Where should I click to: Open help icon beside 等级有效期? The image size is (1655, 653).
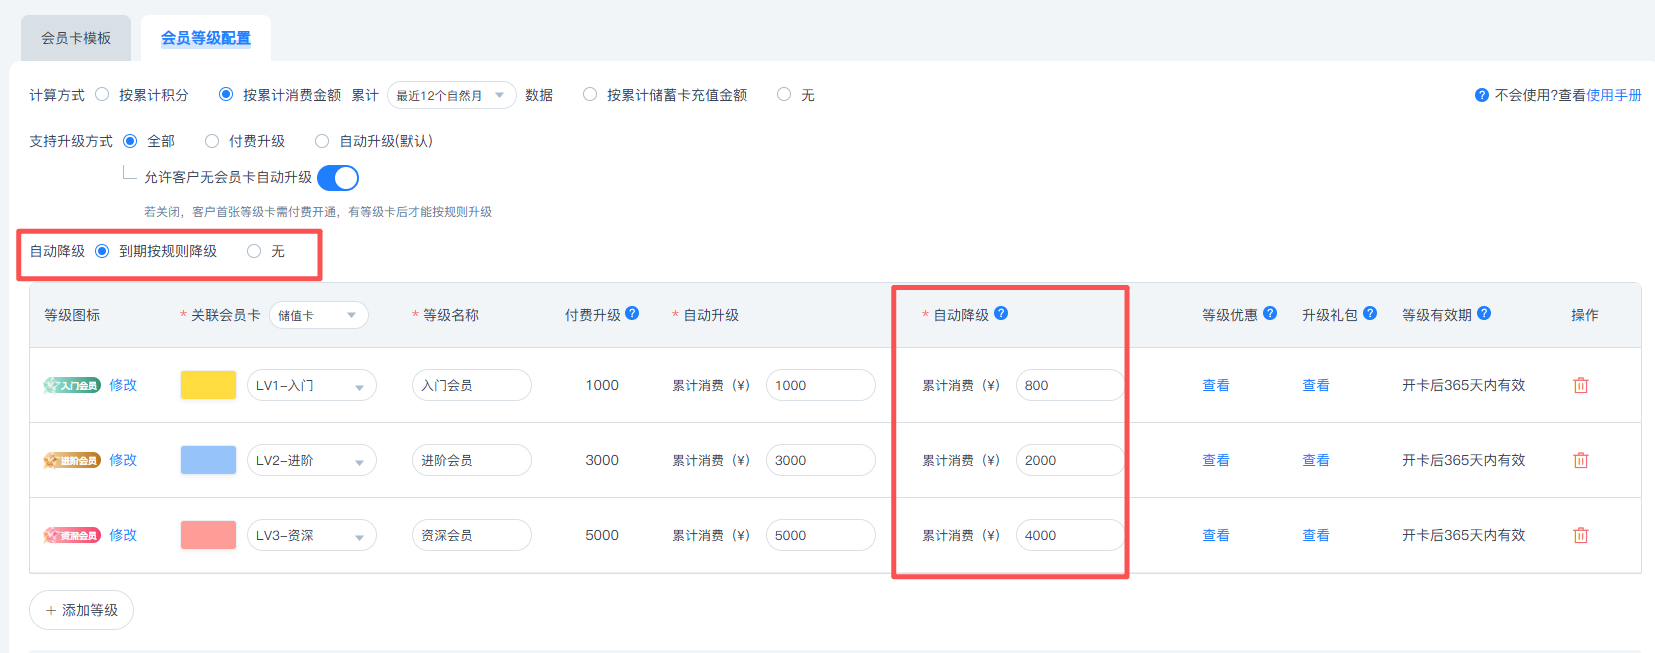[x=1484, y=313]
